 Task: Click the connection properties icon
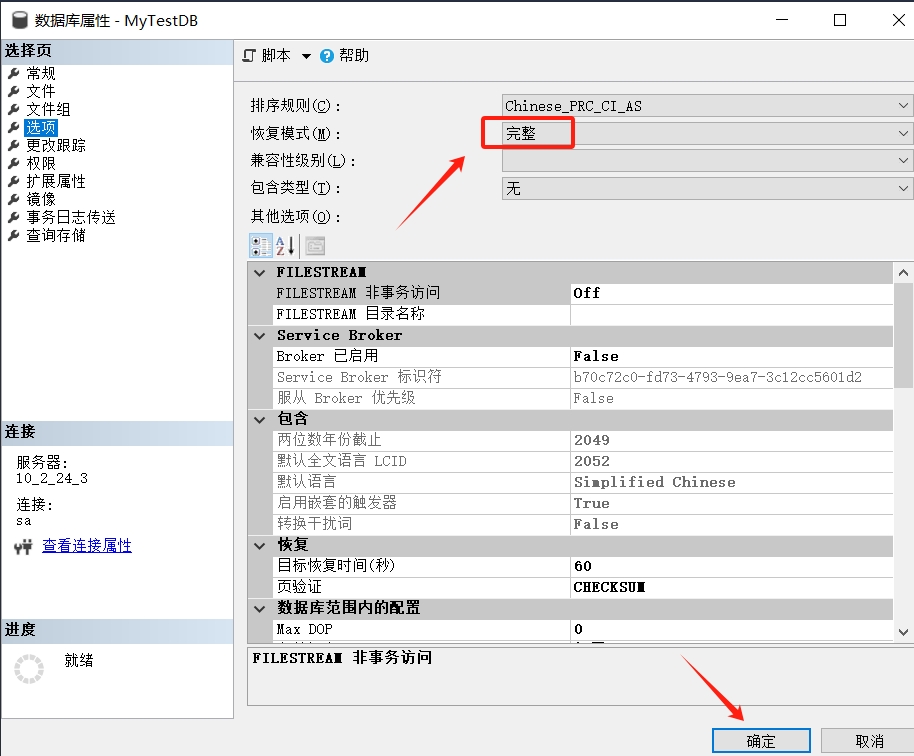pos(24,546)
